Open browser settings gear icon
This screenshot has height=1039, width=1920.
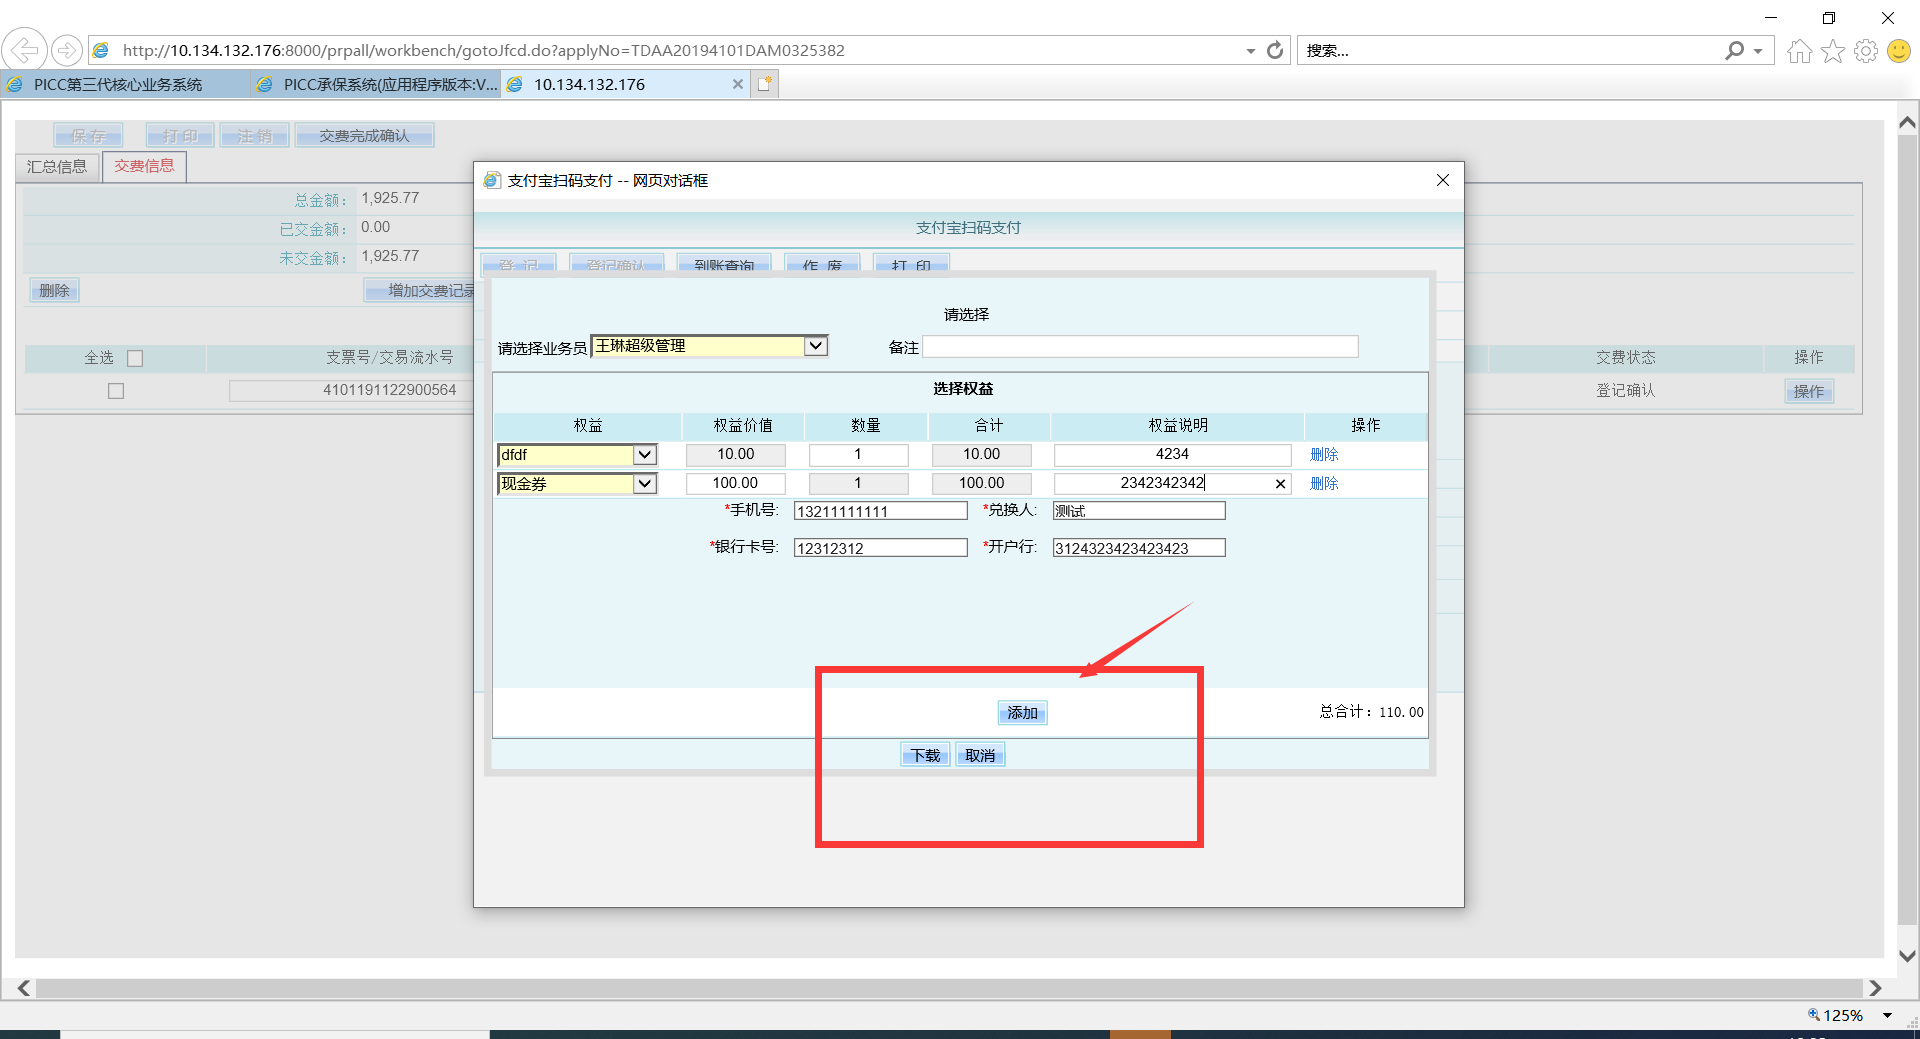1865,51
